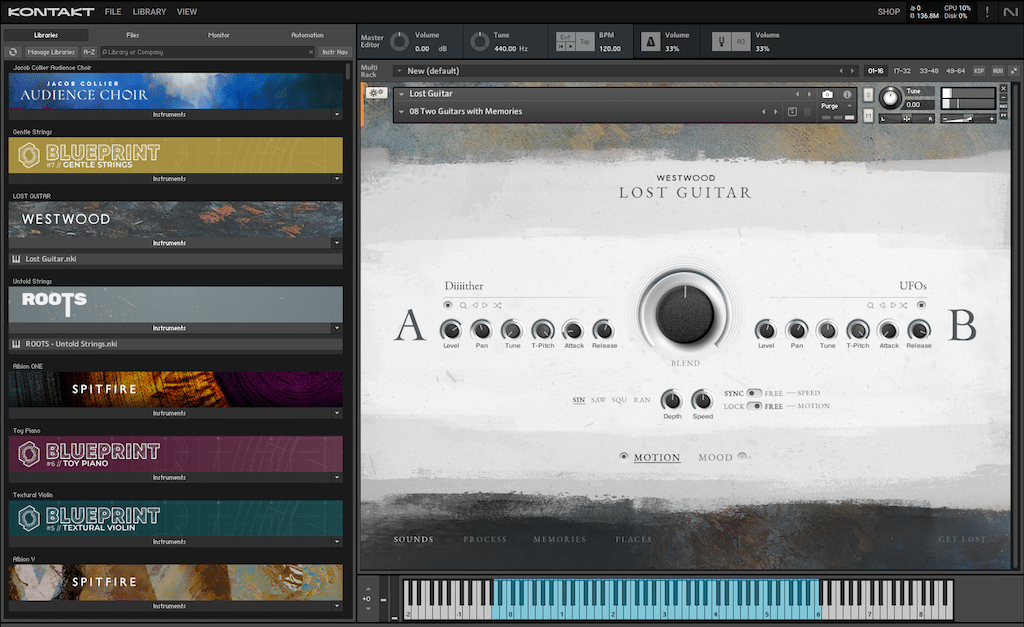This screenshot has width=1024, height=627.
Task: Toggle layer B power button
Action: [921, 305]
